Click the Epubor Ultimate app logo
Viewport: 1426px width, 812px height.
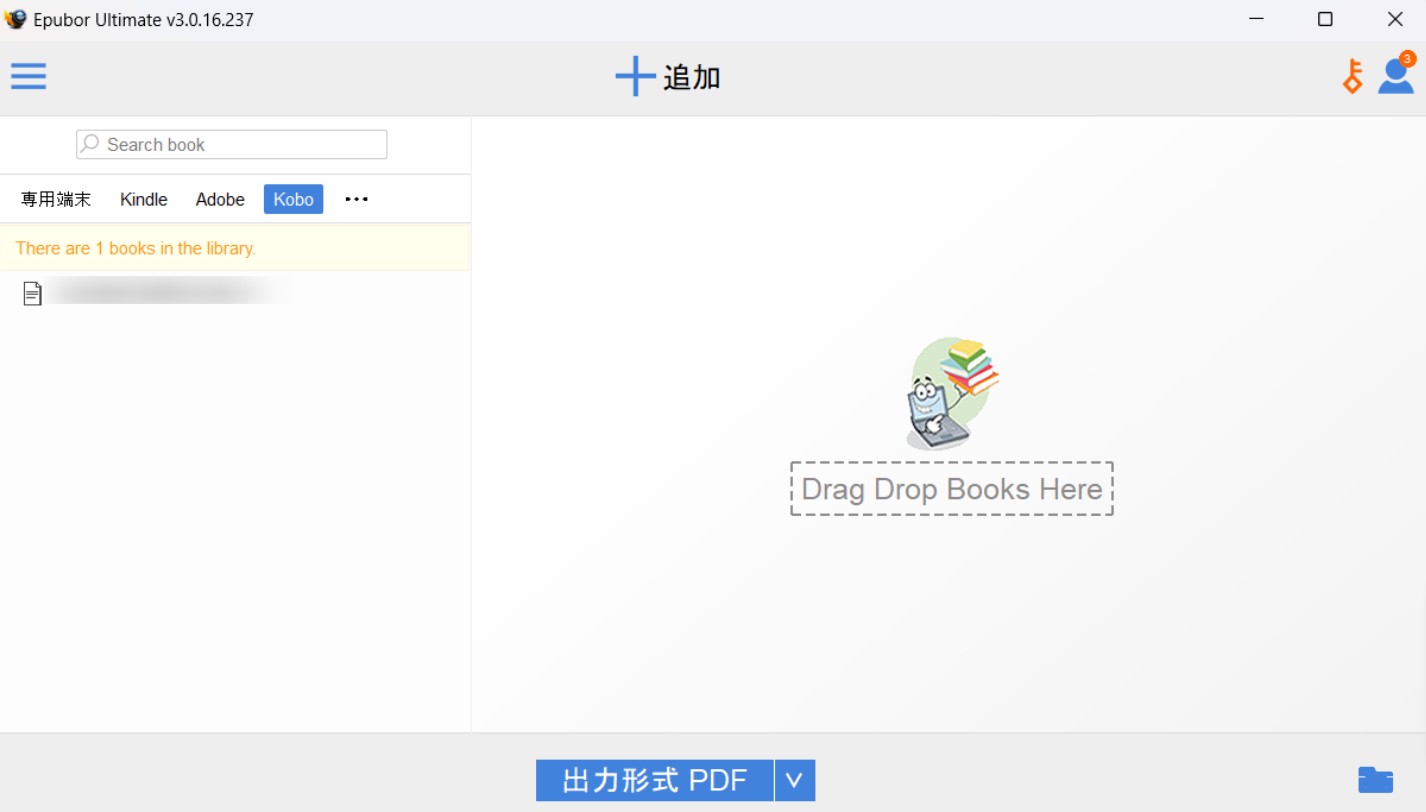click(15, 19)
